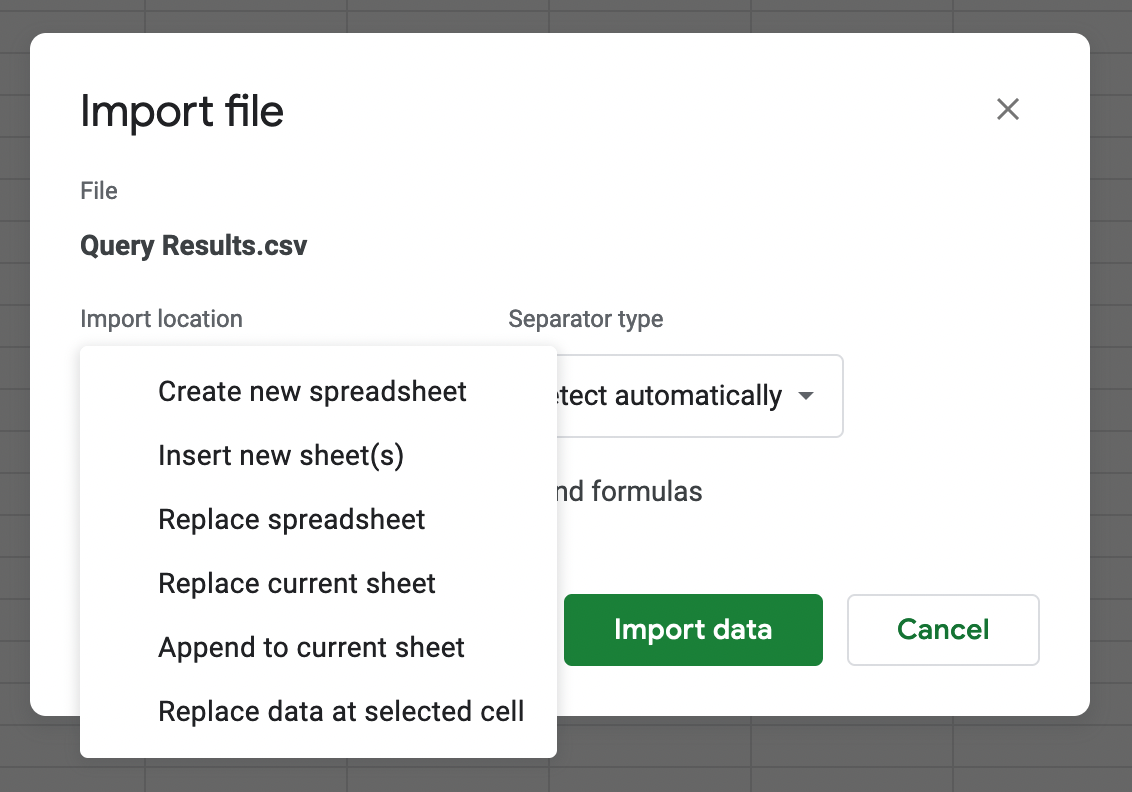1132x792 pixels.
Task: Choose Append to current sheet
Action: [x=311, y=648]
